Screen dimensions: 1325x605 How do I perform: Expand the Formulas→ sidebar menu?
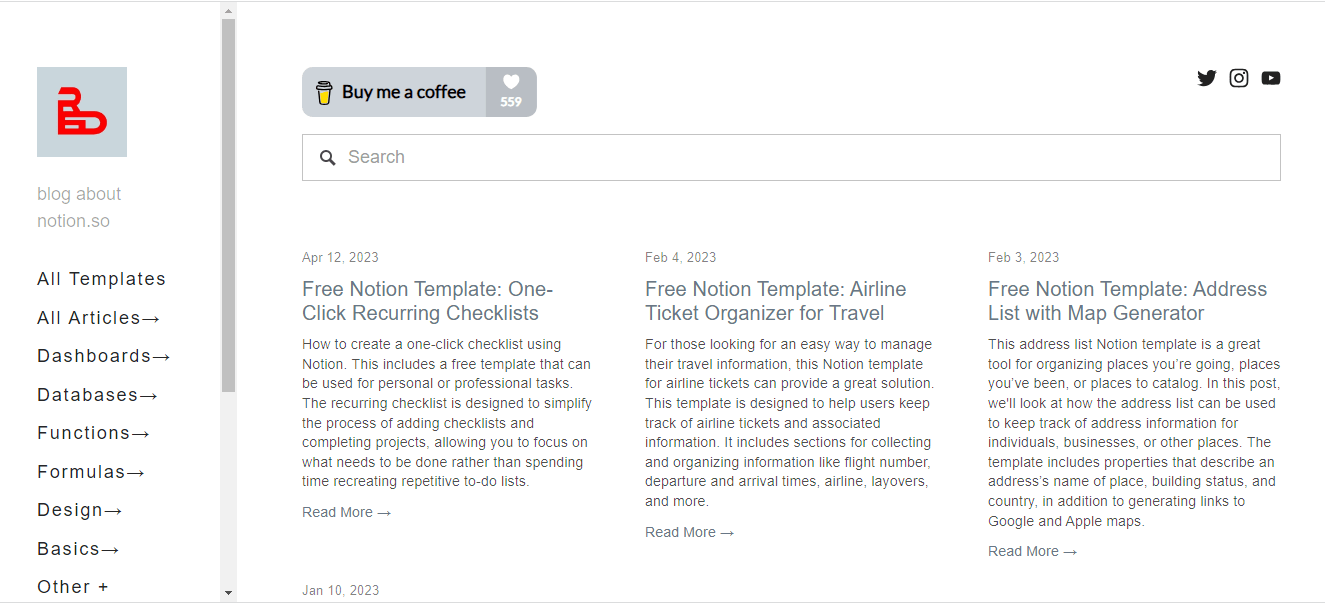click(91, 472)
